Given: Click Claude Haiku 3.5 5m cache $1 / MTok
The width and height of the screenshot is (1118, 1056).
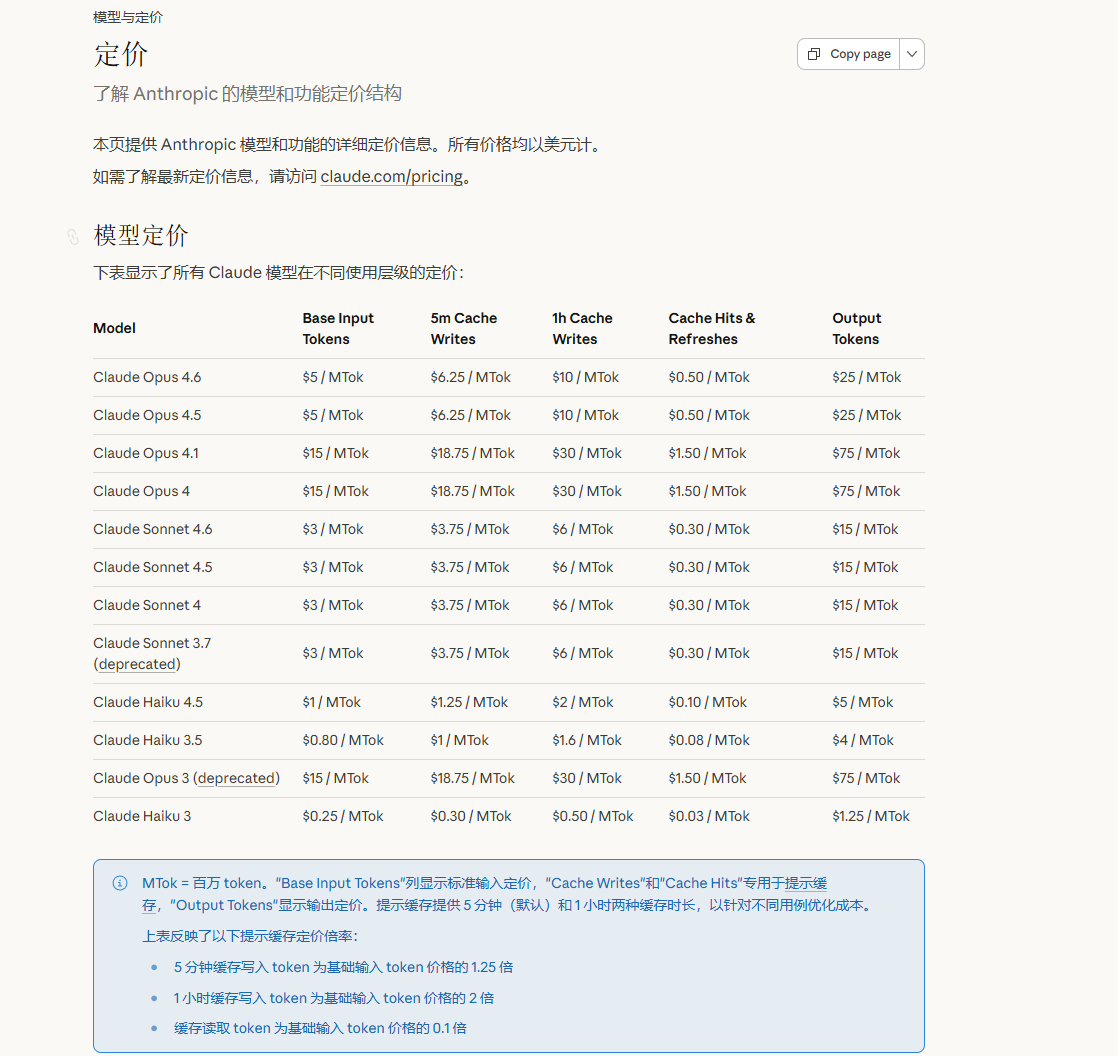Looking at the screenshot, I should pyautogui.click(x=459, y=740).
